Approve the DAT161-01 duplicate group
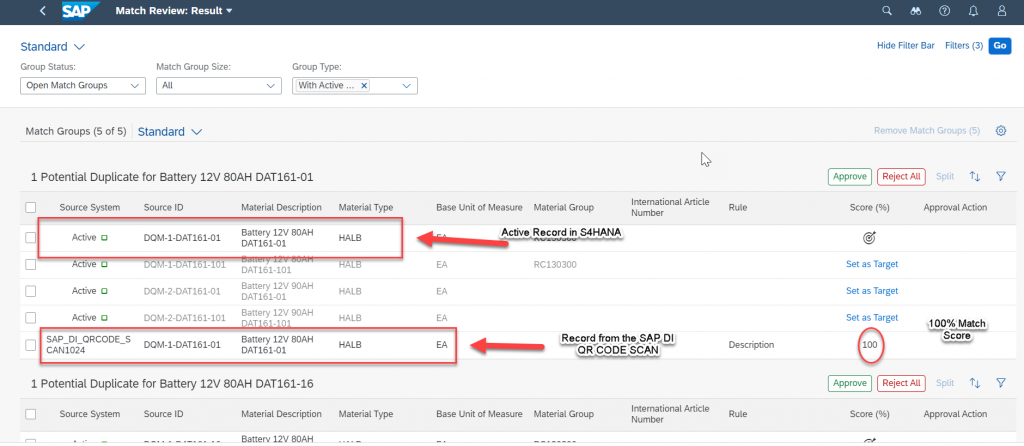The image size is (1024, 446). (850, 176)
